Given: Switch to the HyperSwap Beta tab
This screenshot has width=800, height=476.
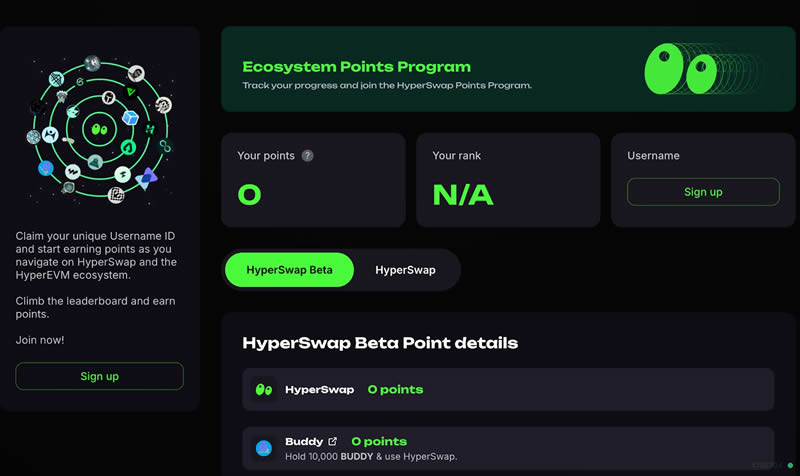Looking at the screenshot, I should click(x=288, y=270).
